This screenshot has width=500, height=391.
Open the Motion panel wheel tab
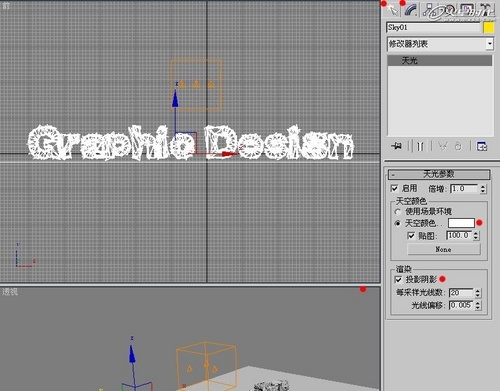[449, 10]
